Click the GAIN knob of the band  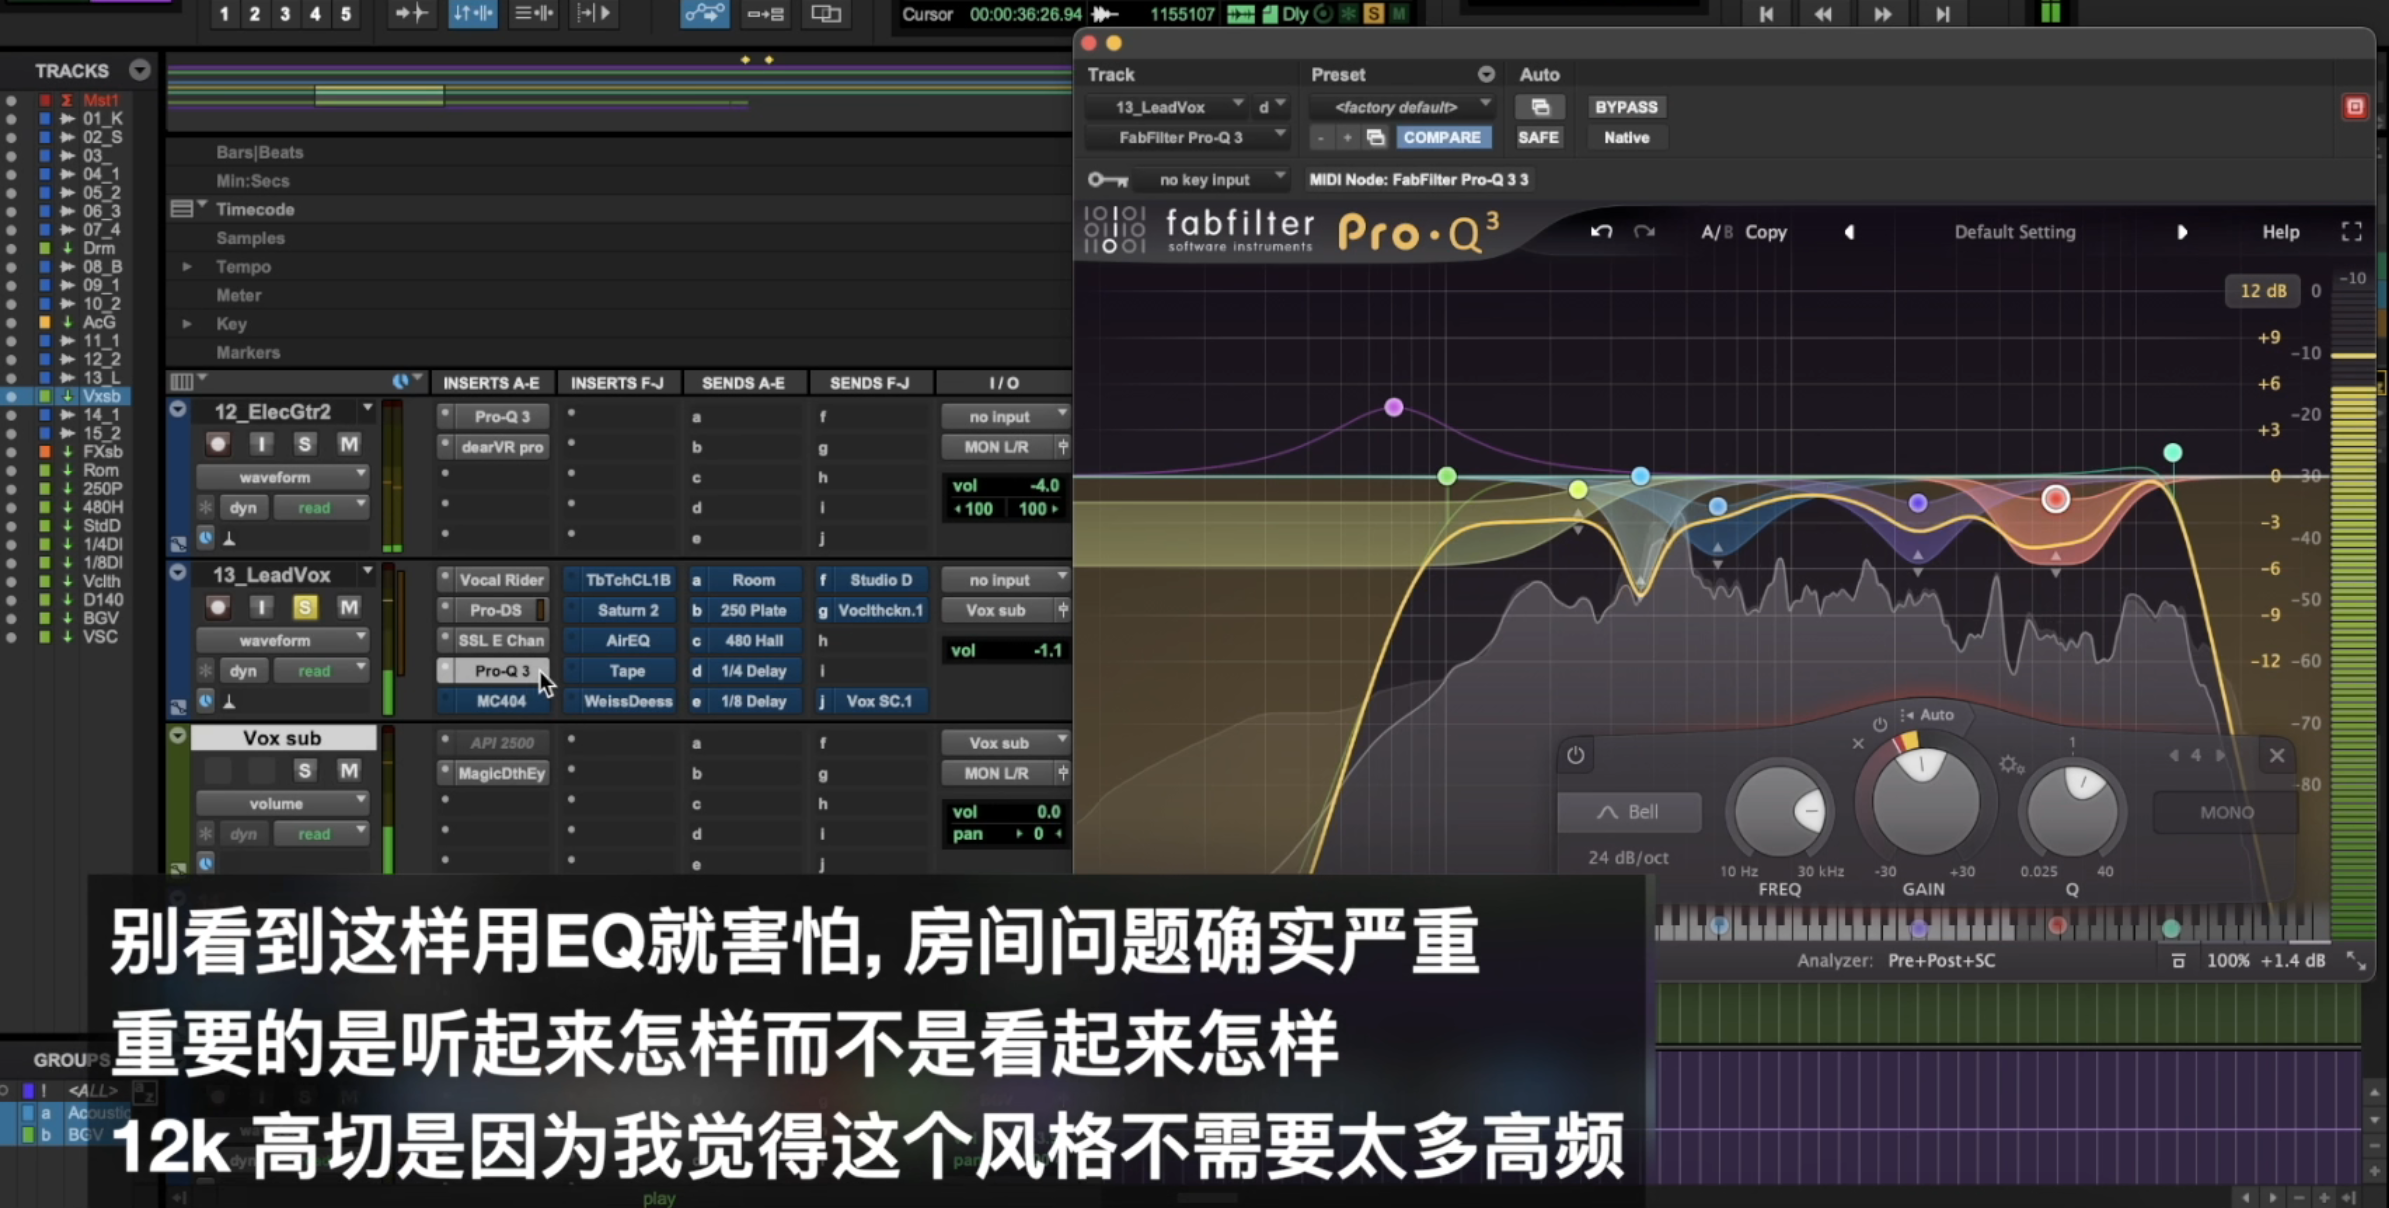[1923, 803]
